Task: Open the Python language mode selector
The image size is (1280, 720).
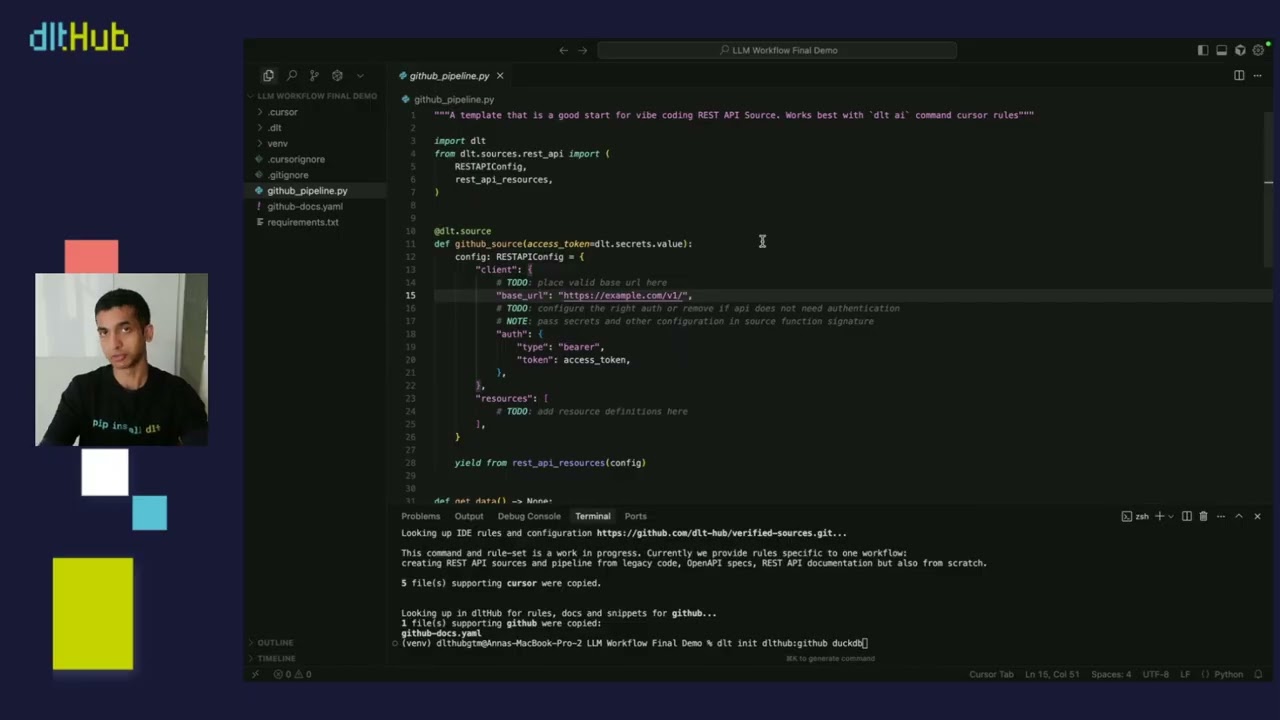Action: pyautogui.click(x=1228, y=674)
